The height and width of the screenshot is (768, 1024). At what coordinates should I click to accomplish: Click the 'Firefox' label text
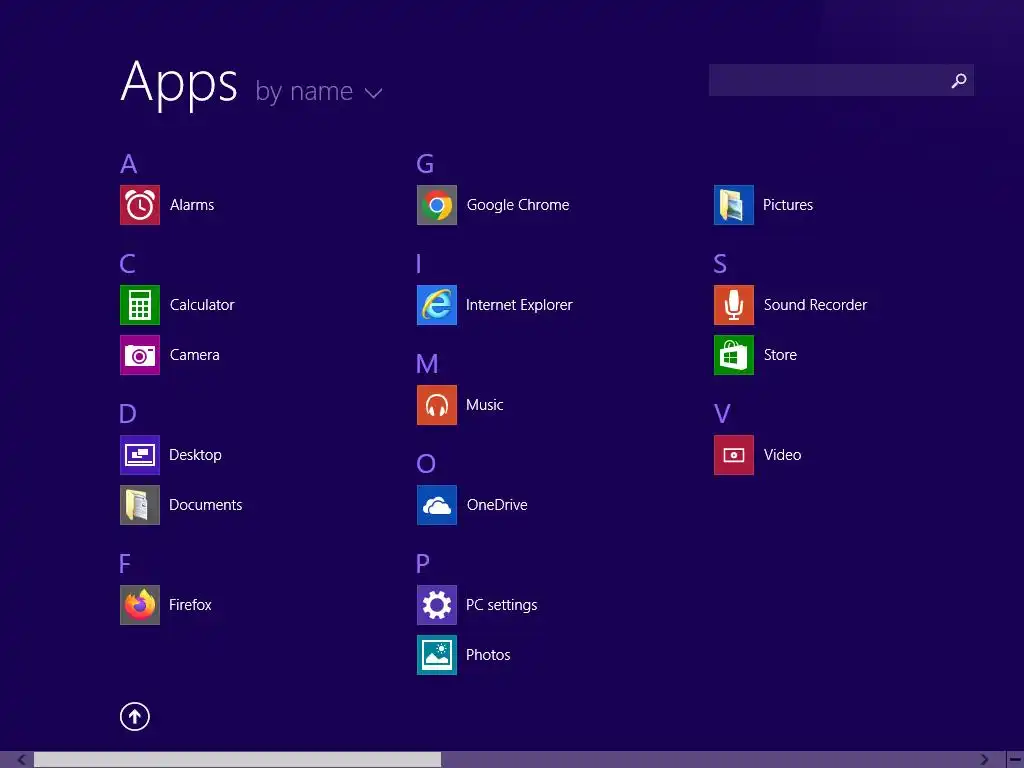190,605
